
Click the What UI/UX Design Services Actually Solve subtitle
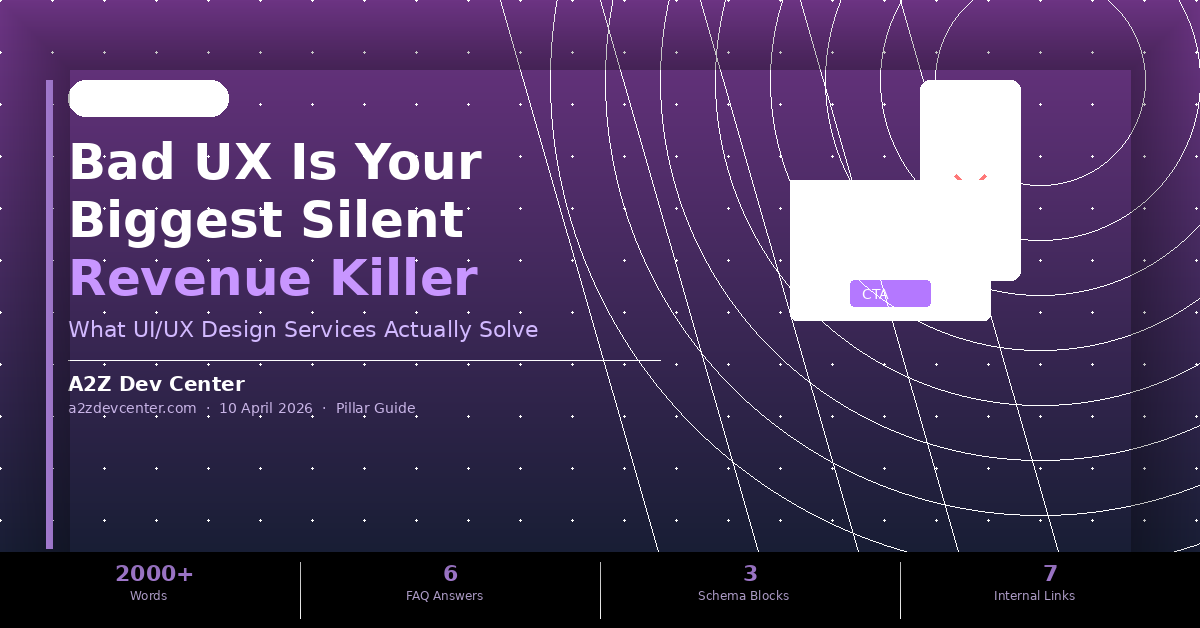click(x=302, y=329)
